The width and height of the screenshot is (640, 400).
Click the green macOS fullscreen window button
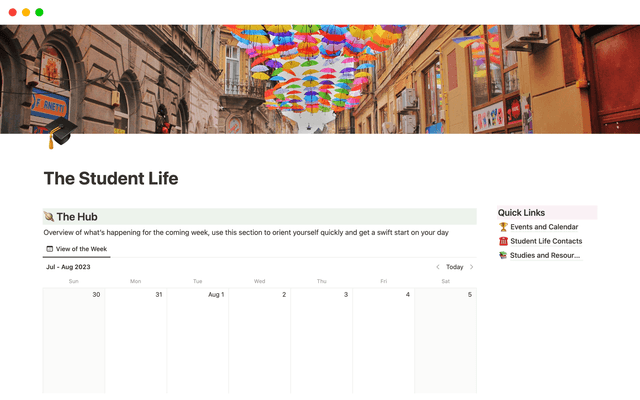click(x=39, y=12)
